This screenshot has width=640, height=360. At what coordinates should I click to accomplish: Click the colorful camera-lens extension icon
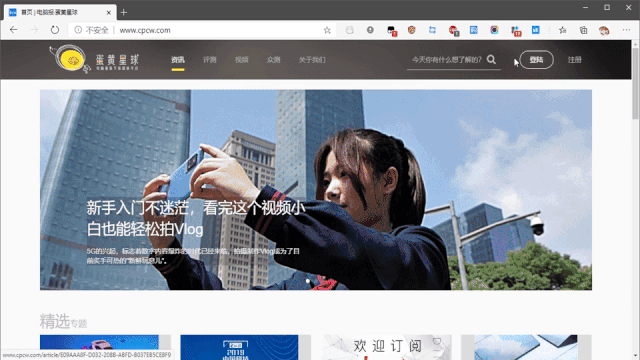pyautogui.click(x=494, y=30)
